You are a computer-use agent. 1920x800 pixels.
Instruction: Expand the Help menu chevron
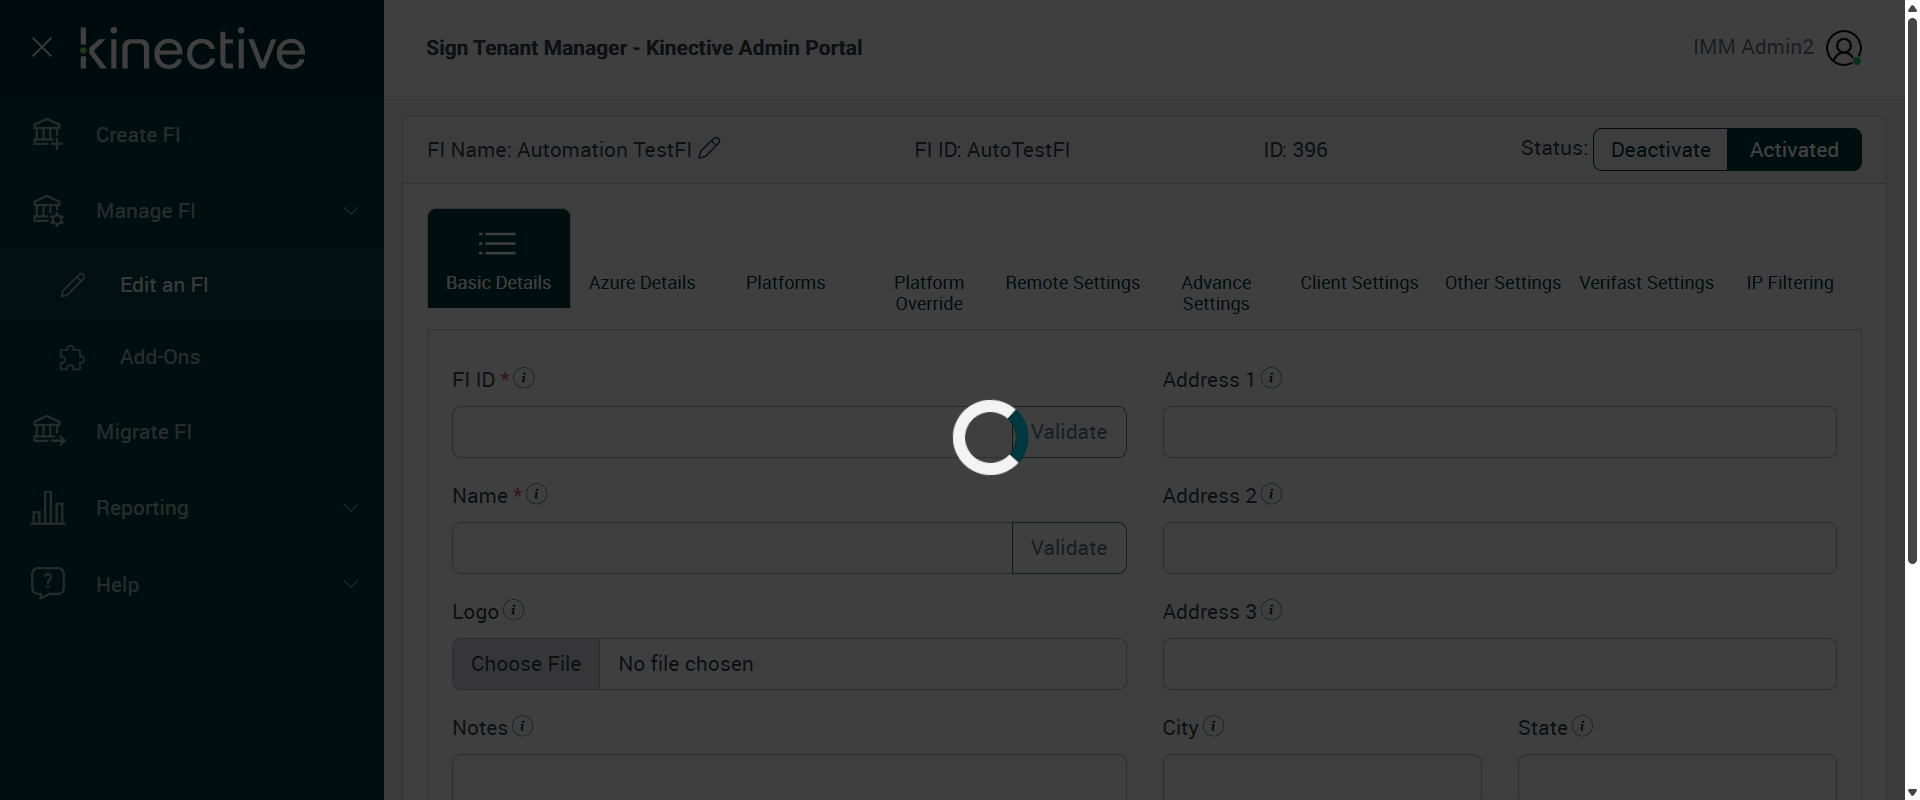(351, 584)
